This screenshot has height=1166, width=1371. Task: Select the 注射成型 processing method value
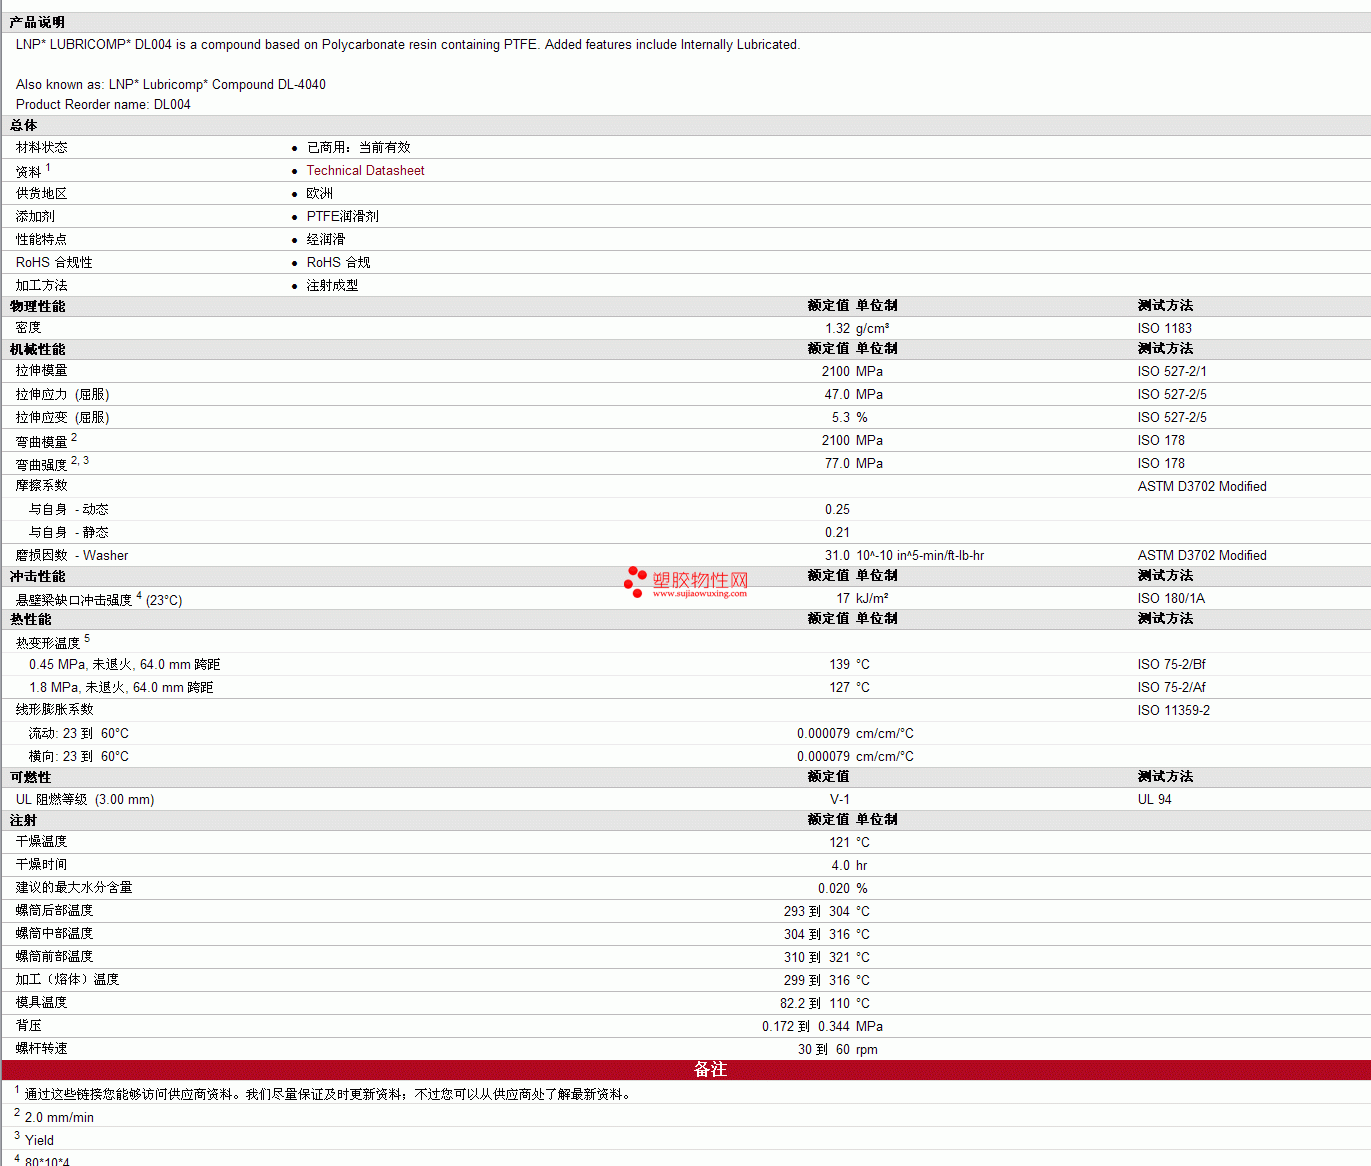click(x=333, y=286)
